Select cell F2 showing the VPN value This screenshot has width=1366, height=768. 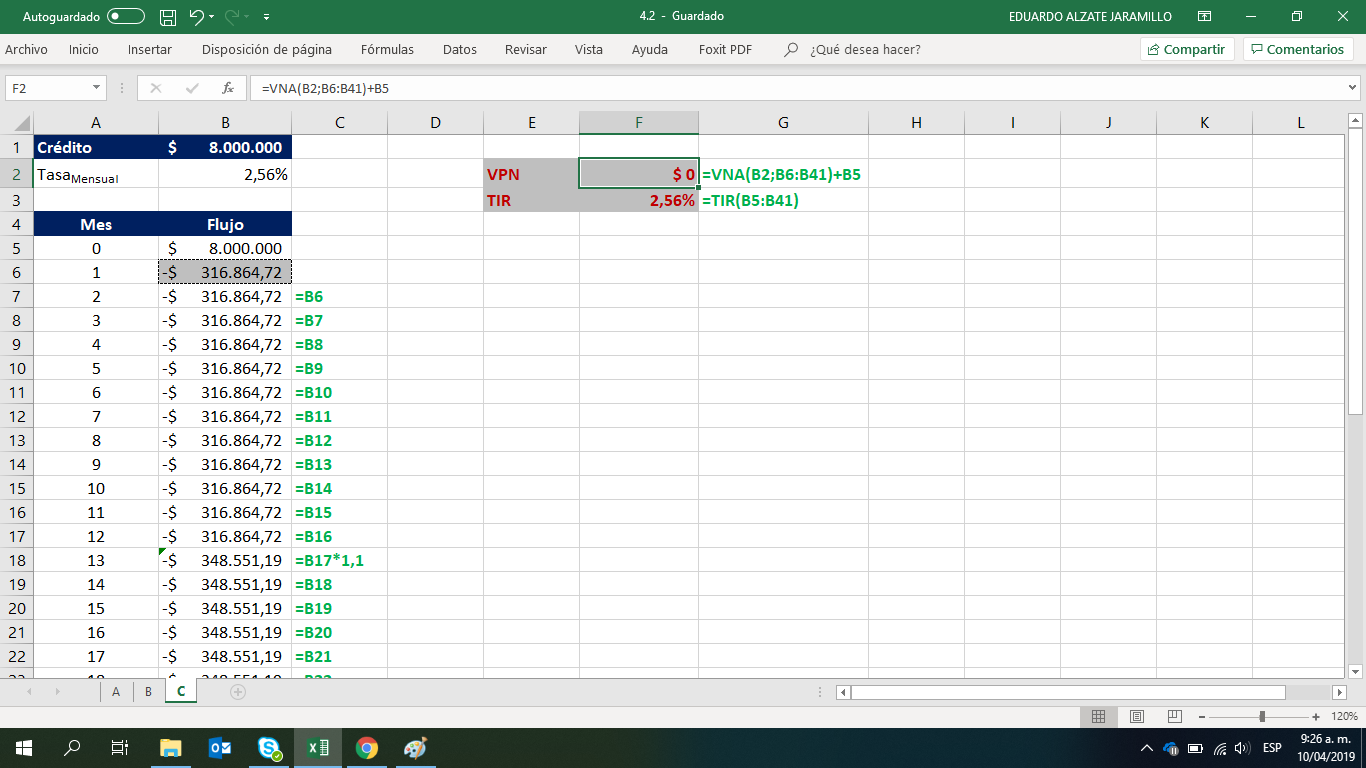(x=638, y=173)
